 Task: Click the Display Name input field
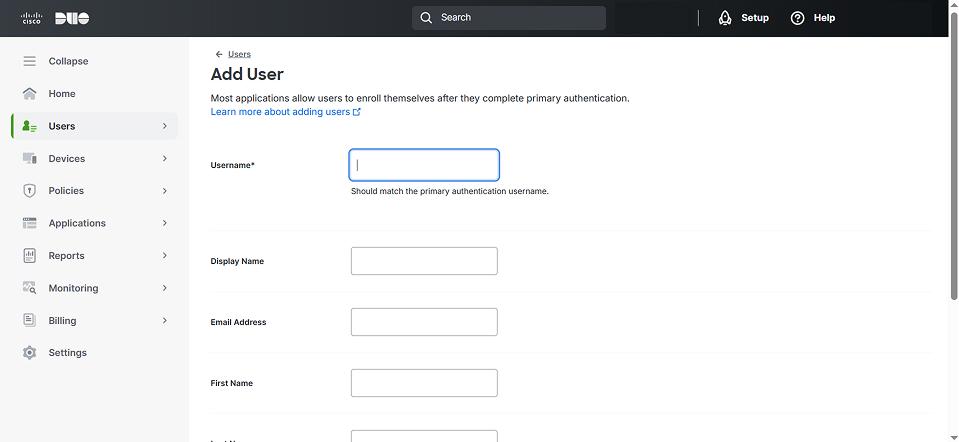424,261
